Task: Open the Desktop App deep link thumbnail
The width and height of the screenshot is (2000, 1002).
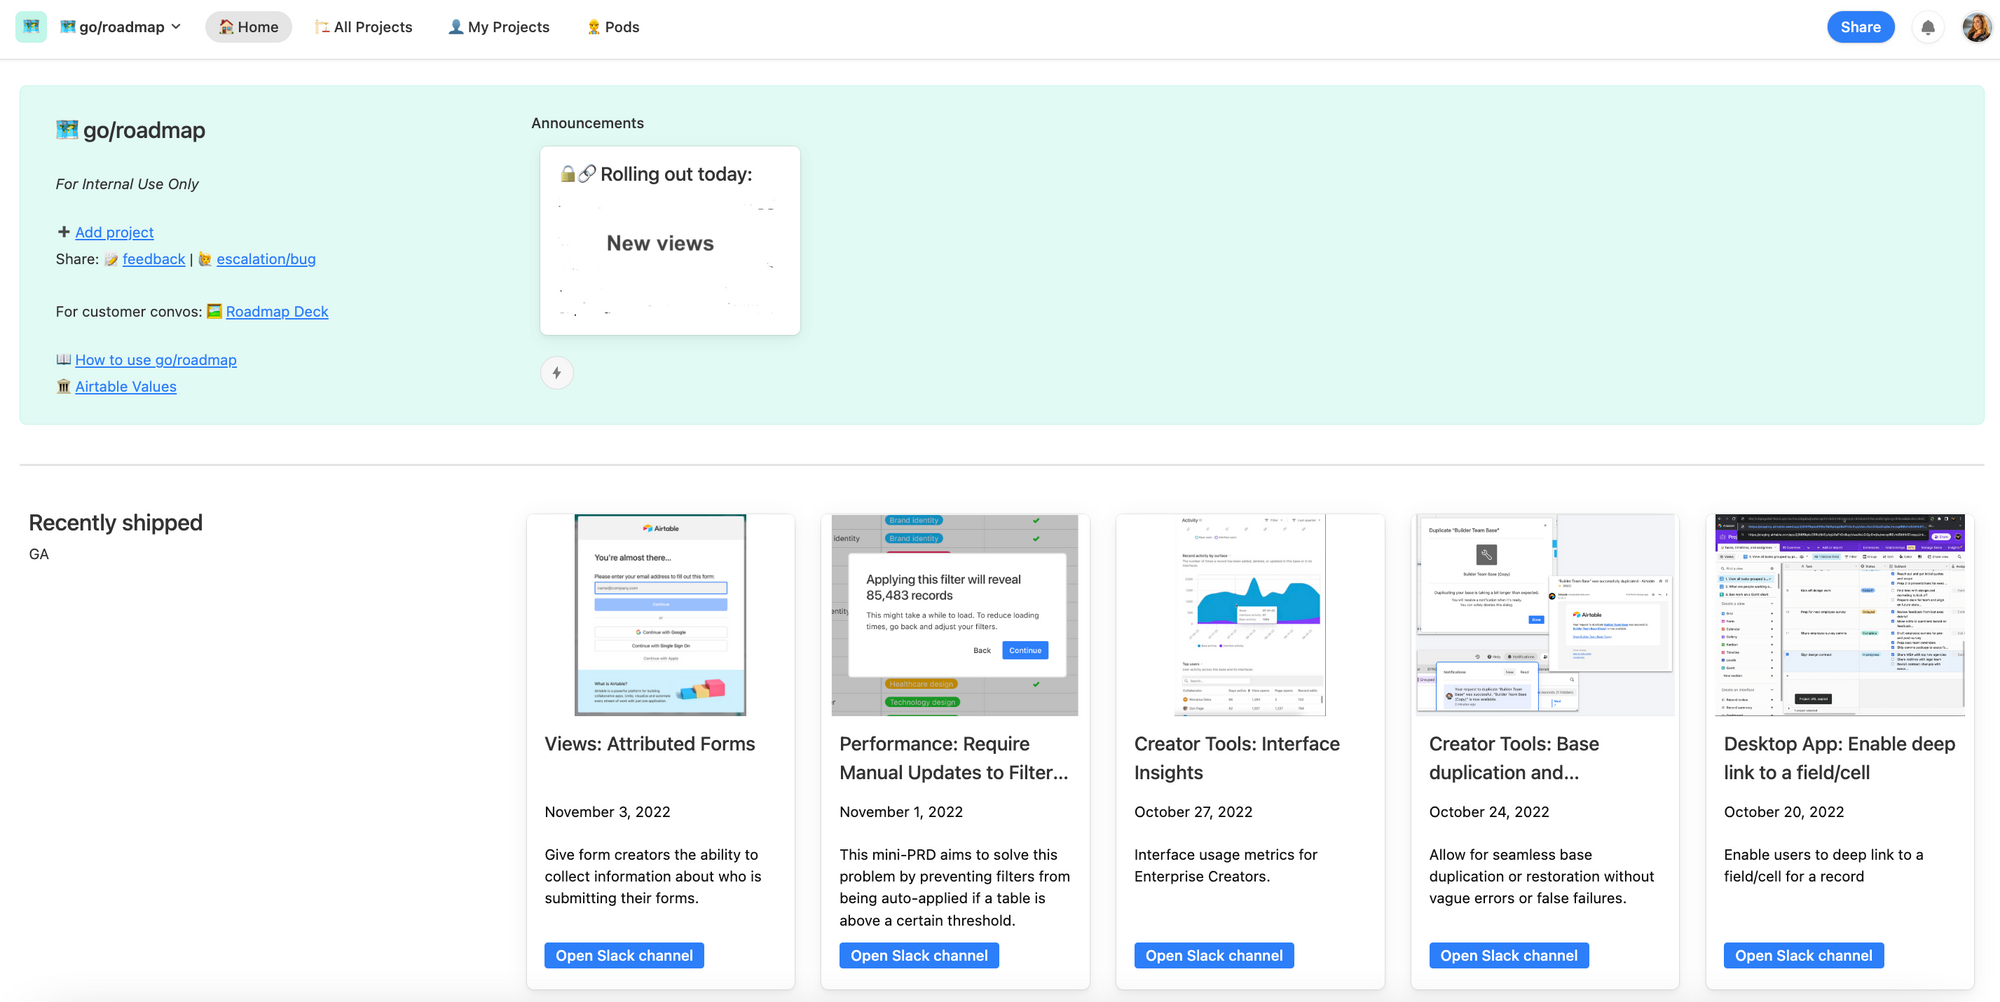Action: tap(1840, 615)
